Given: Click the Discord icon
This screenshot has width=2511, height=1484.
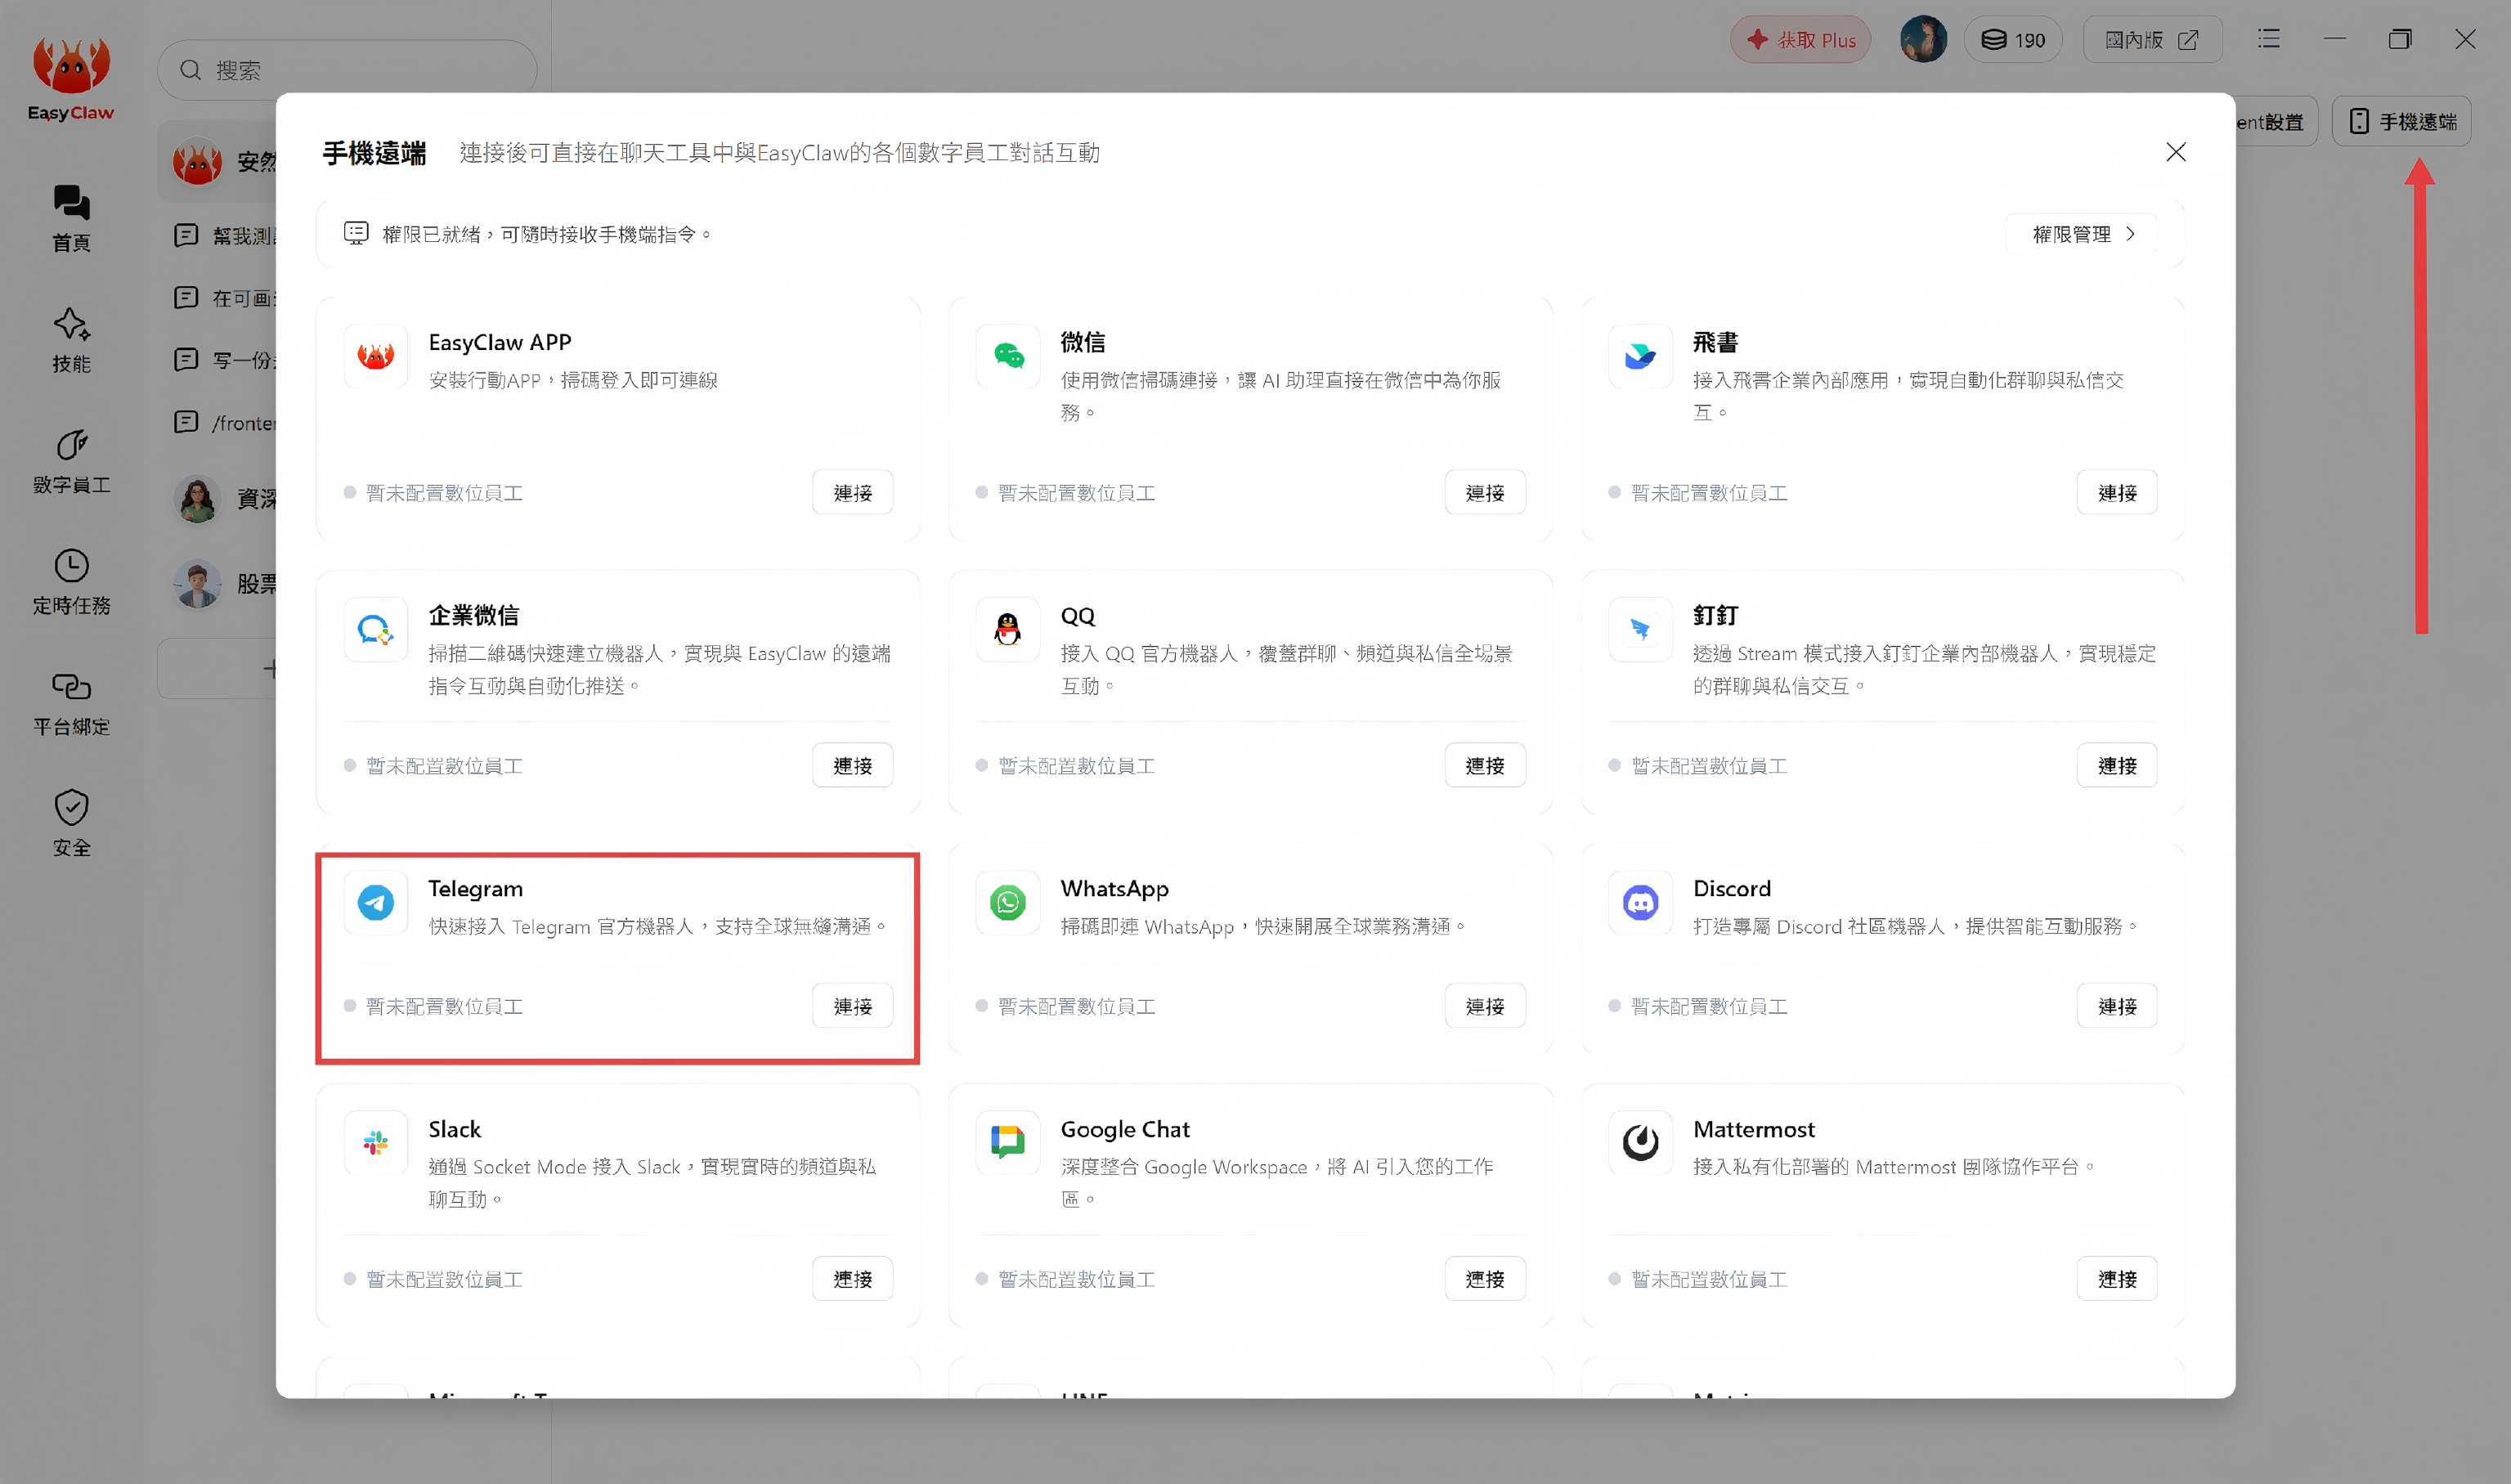Looking at the screenshot, I should point(1640,902).
